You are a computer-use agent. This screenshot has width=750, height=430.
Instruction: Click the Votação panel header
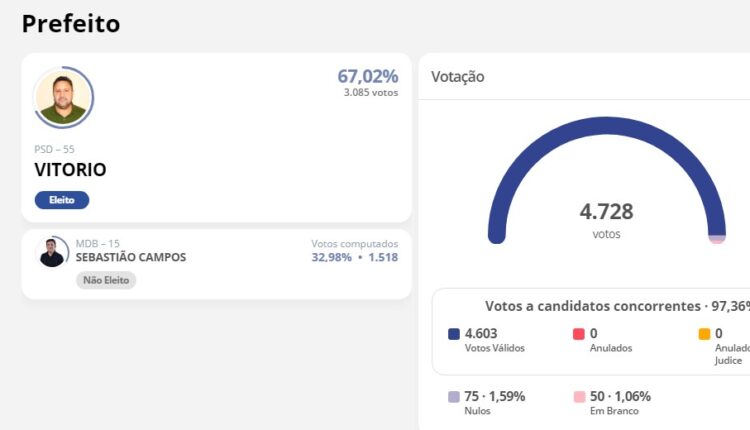[x=458, y=77]
